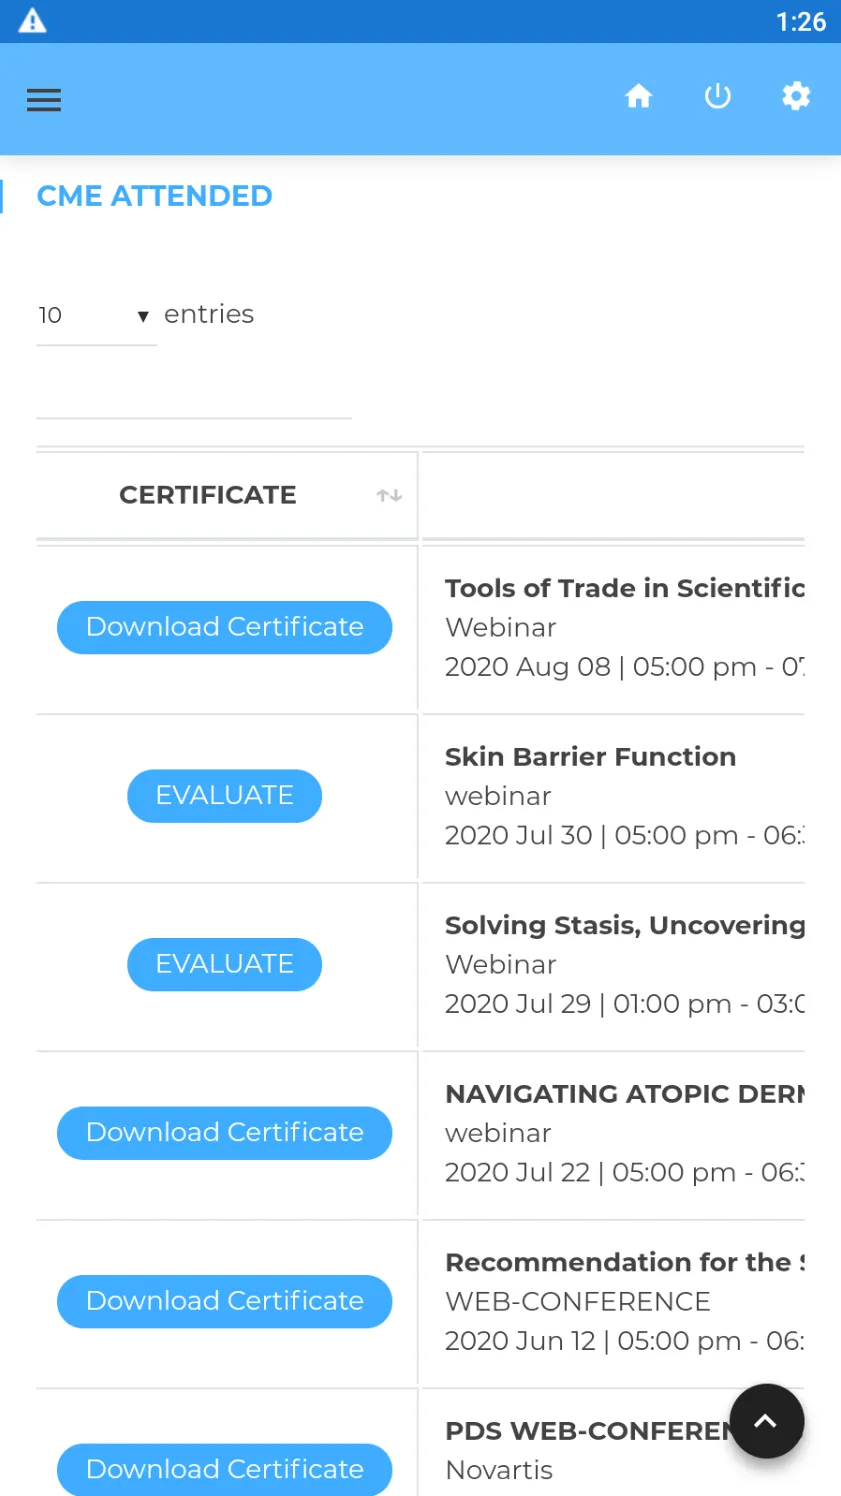Open settings gear icon
This screenshot has height=1496, width=841.
coord(796,96)
